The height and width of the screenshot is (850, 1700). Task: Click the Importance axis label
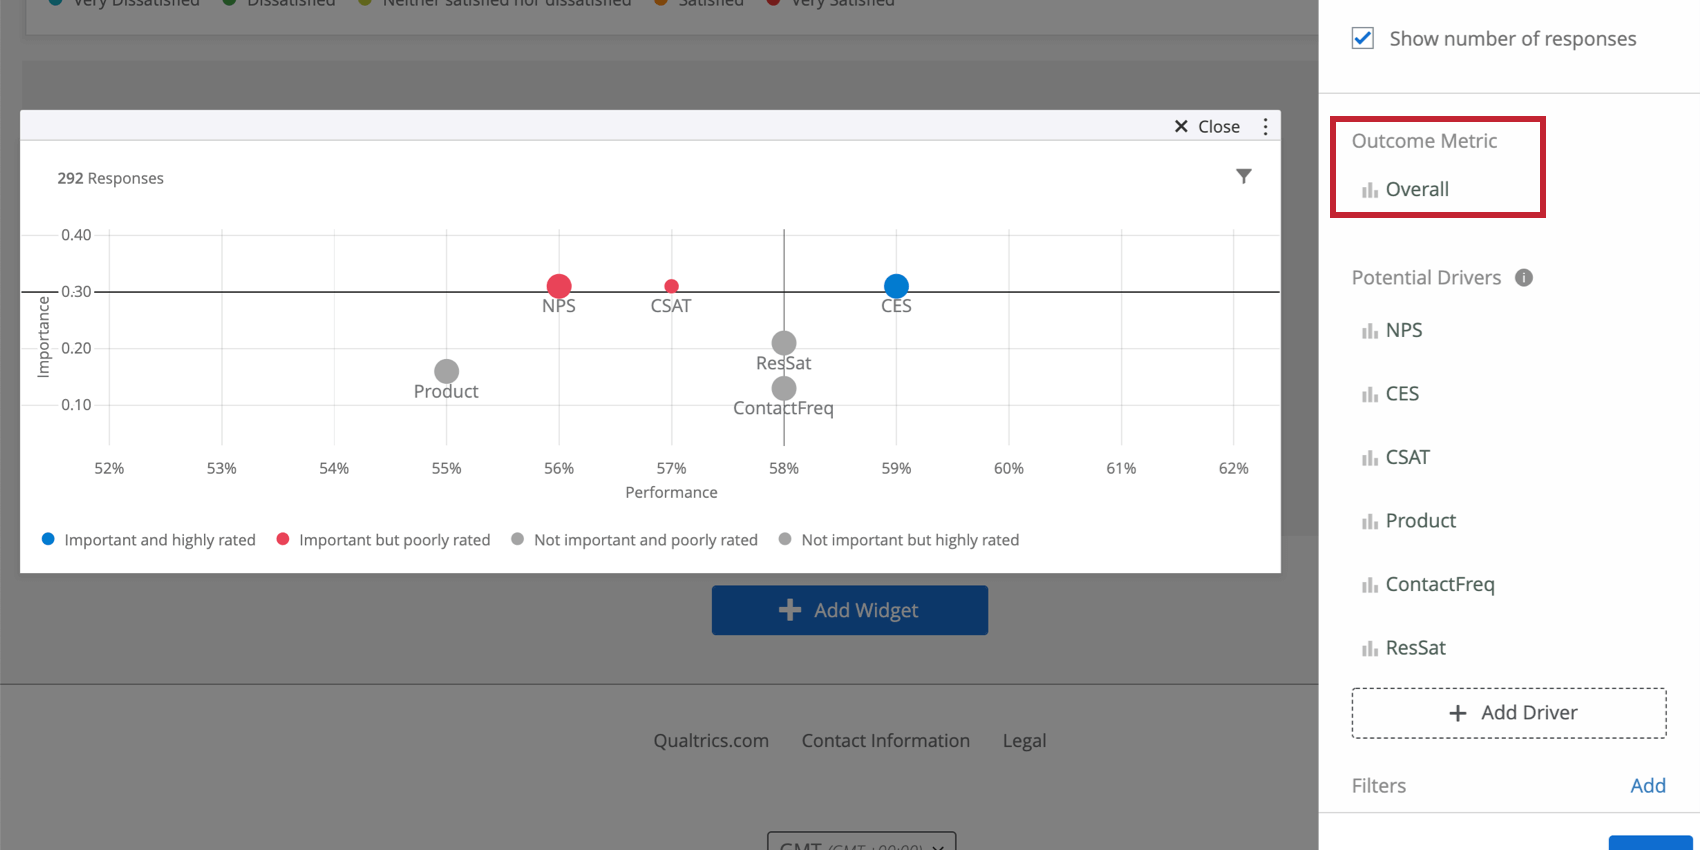point(43,337)
